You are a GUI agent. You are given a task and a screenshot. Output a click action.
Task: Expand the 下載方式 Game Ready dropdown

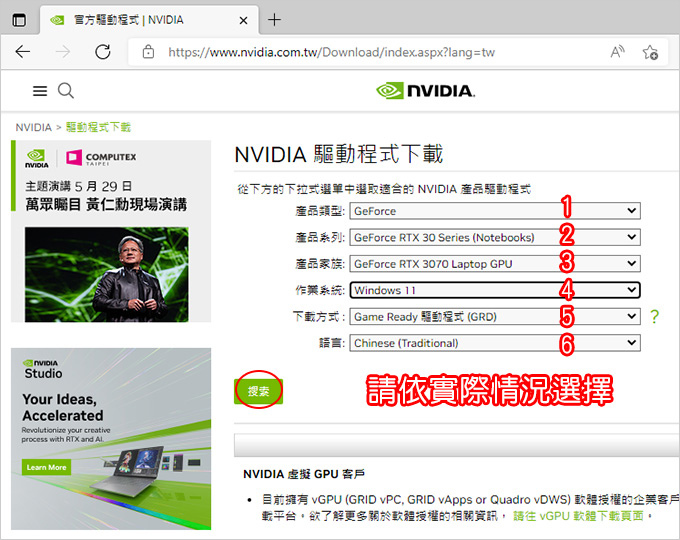495,317
